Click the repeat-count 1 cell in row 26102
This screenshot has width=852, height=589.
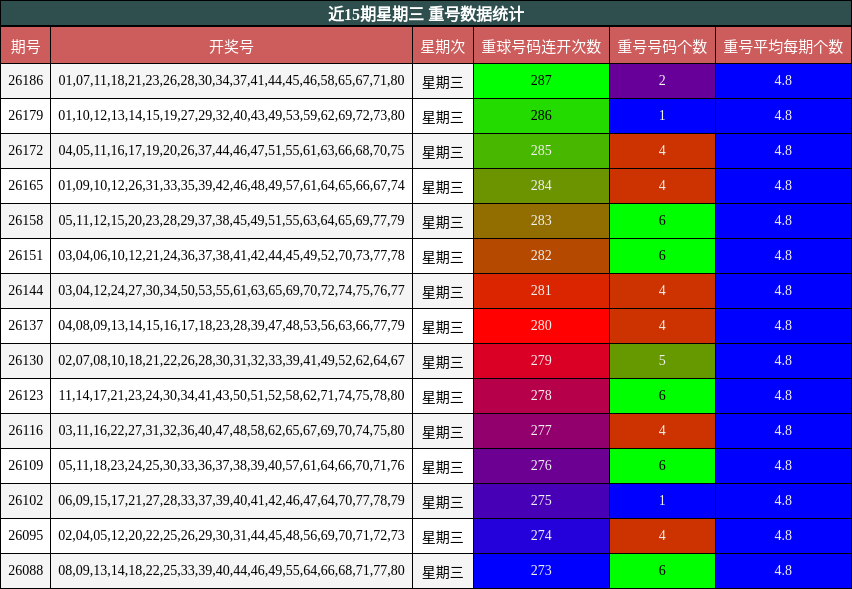pyautogui.click(x=662, y=500)
